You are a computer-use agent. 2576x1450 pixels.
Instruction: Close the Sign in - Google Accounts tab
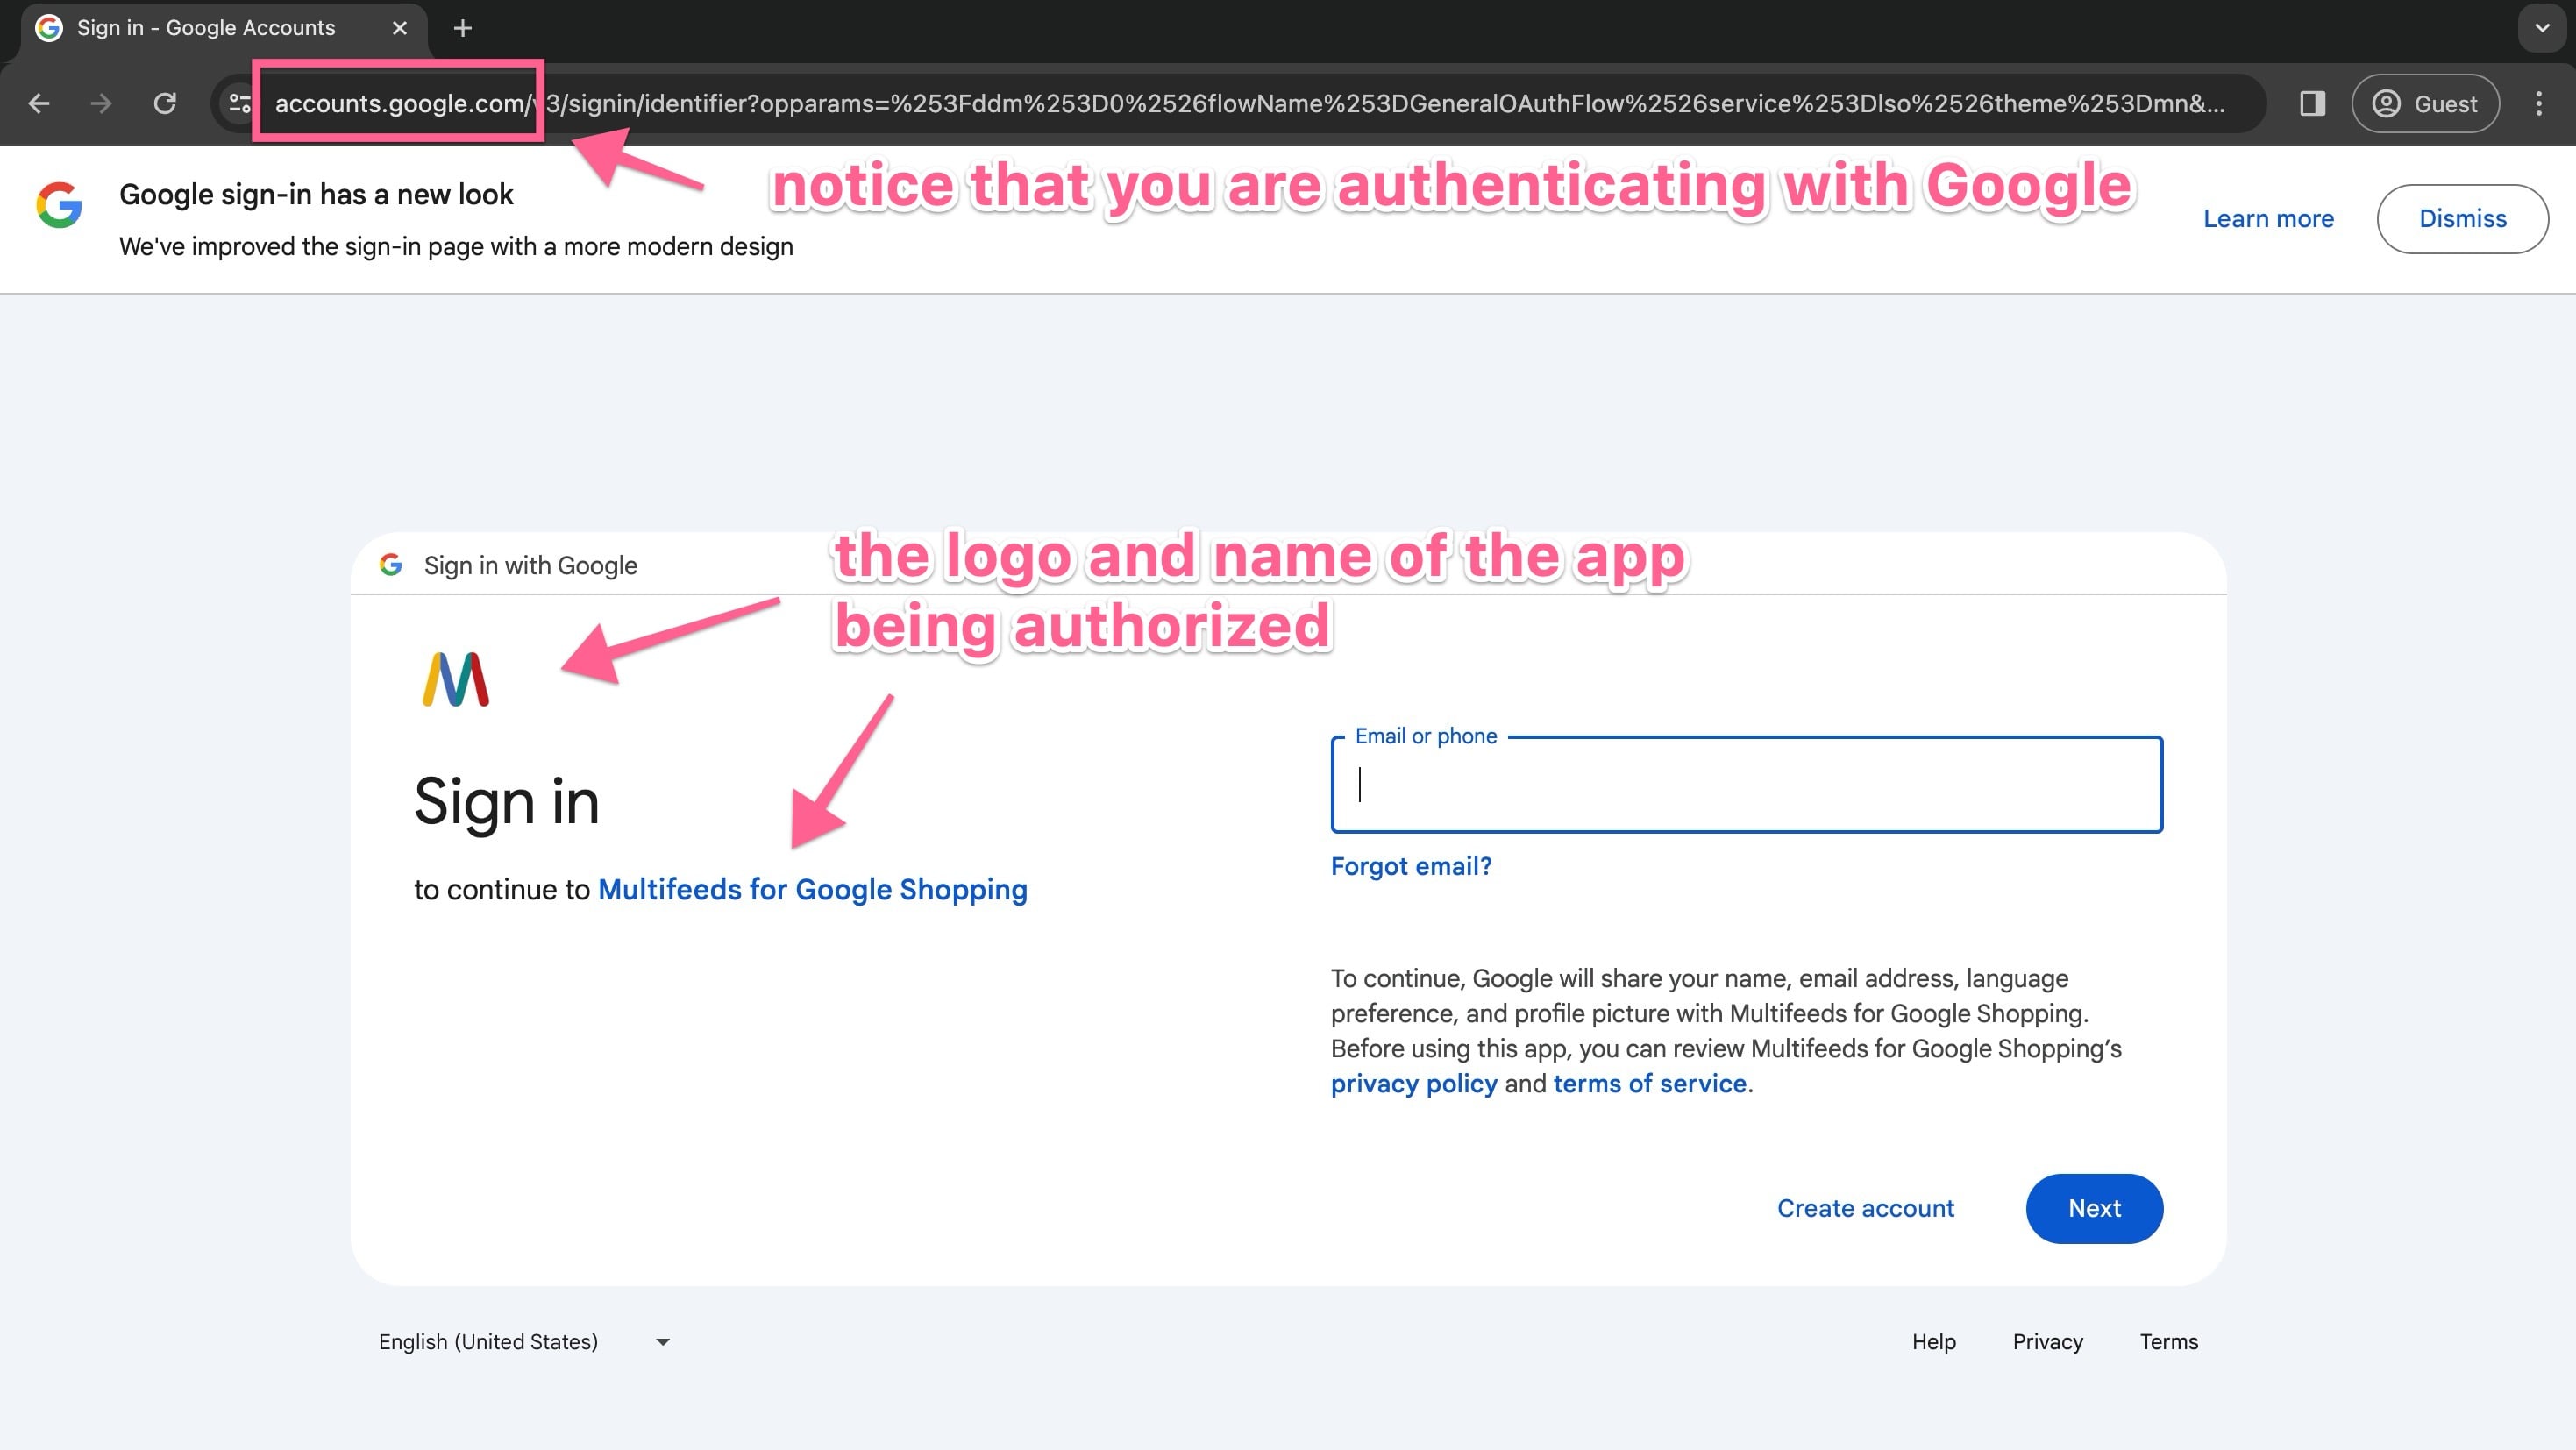point(400,28)
